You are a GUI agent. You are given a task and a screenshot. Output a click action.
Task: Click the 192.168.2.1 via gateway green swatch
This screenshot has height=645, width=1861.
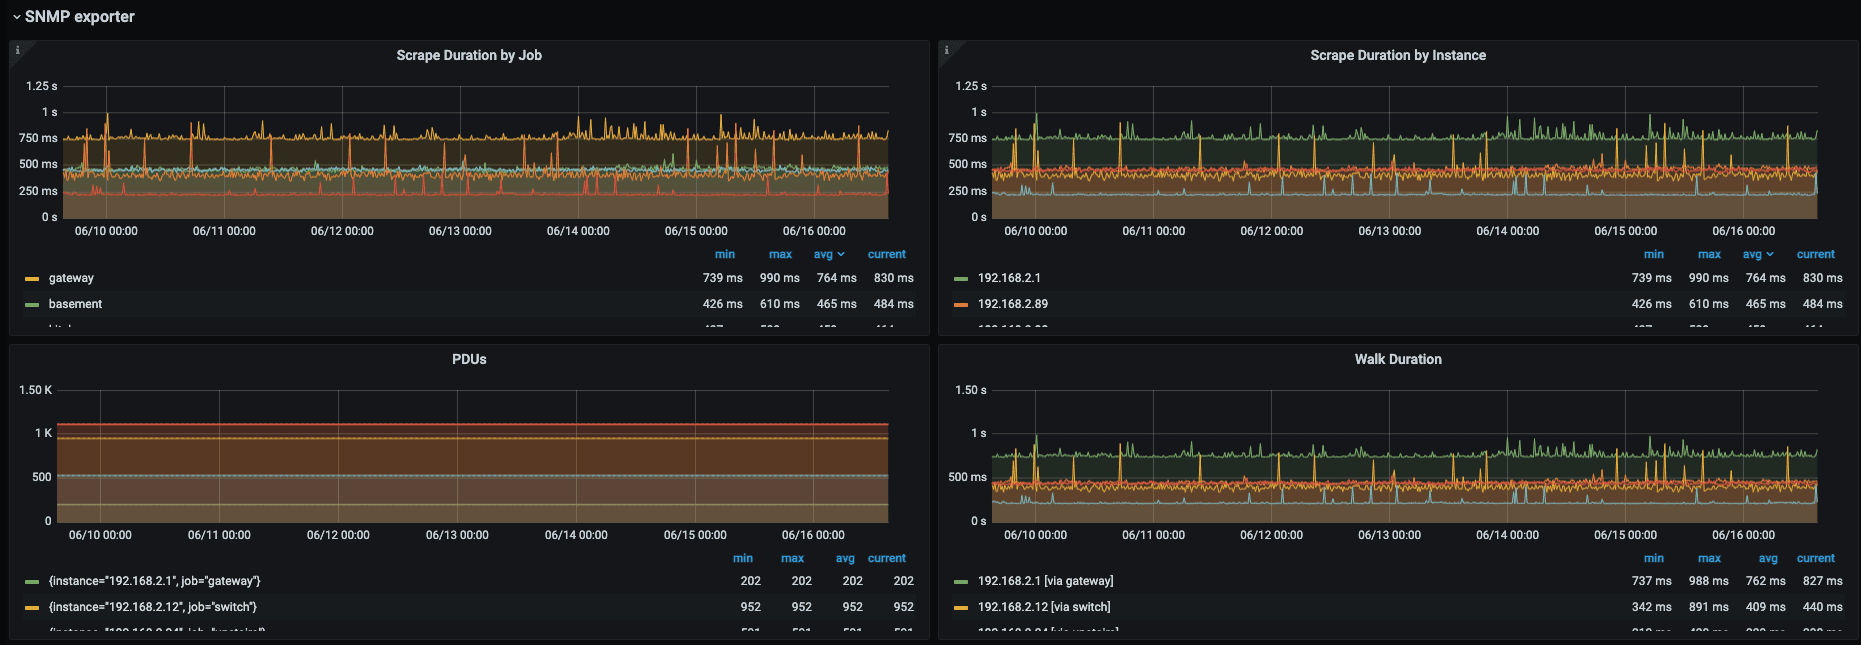[961, 582]
